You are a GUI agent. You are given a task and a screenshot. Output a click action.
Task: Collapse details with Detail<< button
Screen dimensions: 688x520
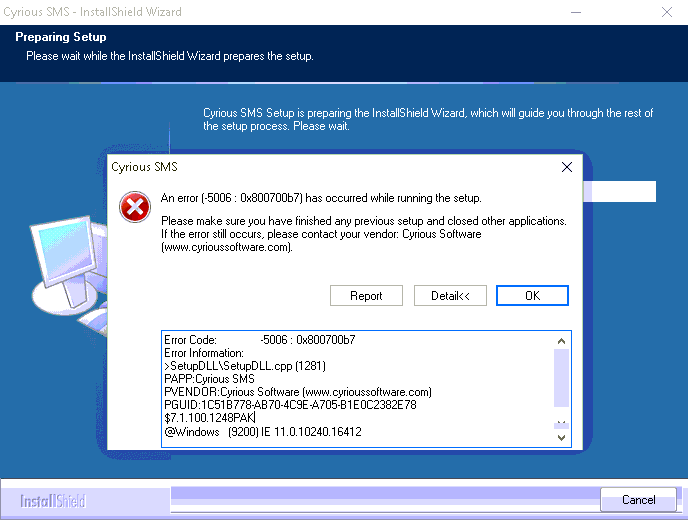pyautogui.click(x=450, y=295)
